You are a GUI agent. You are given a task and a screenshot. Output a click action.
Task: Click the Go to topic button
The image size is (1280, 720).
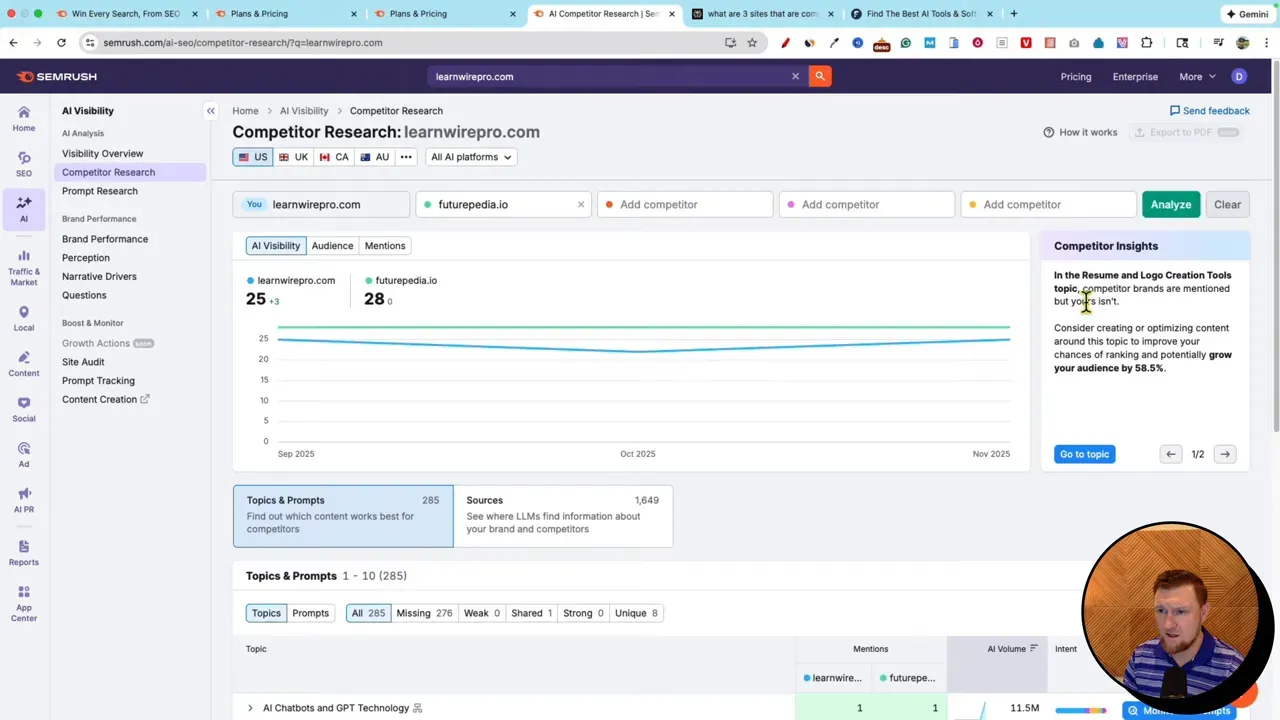click(x=1084, y=454)
